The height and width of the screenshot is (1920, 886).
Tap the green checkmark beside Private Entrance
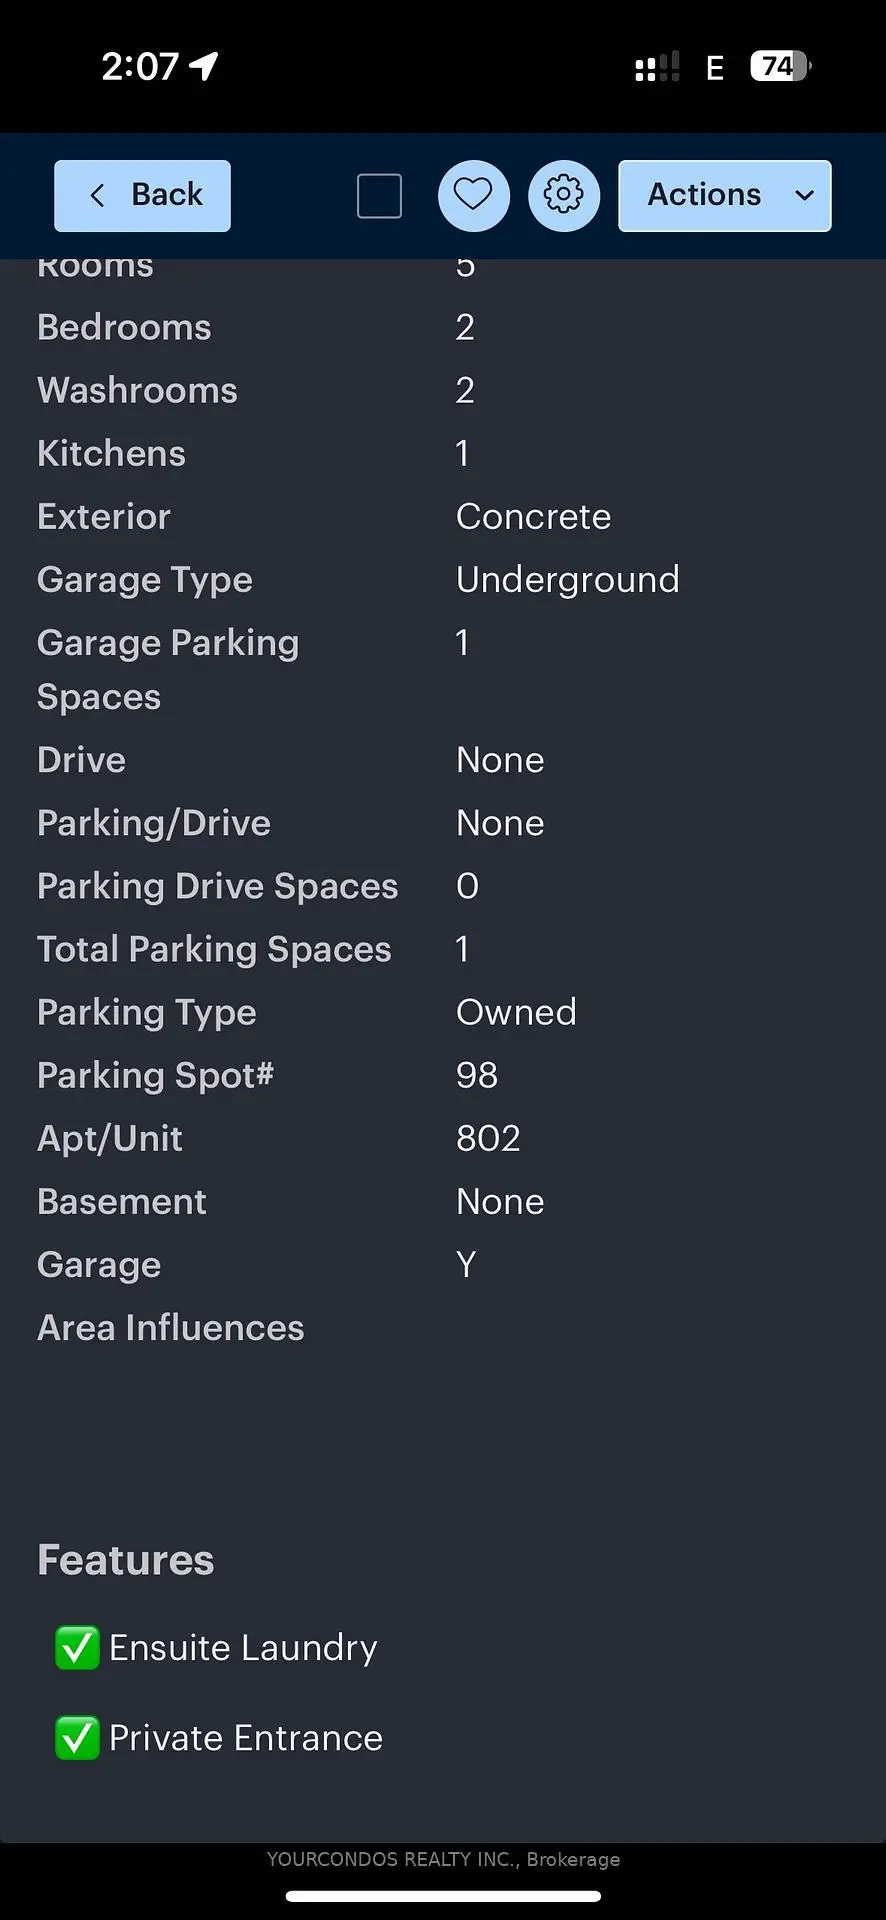pos(77,1738)
